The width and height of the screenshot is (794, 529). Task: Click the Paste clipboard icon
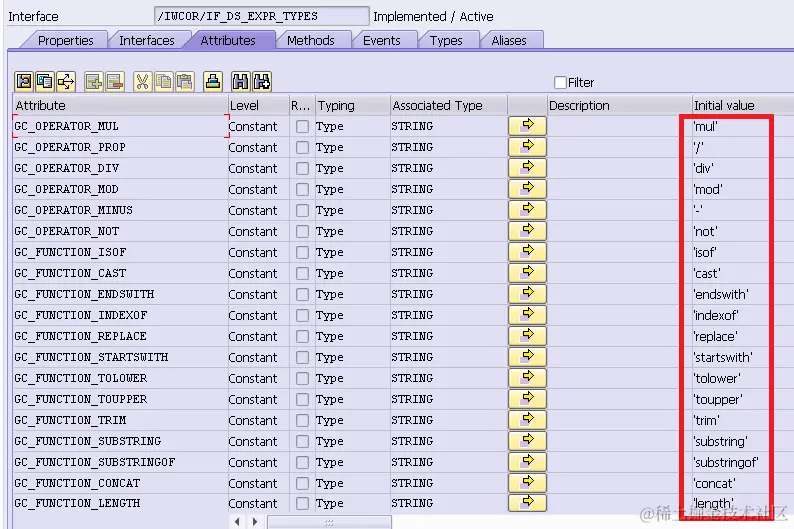(x=185, y=82)
